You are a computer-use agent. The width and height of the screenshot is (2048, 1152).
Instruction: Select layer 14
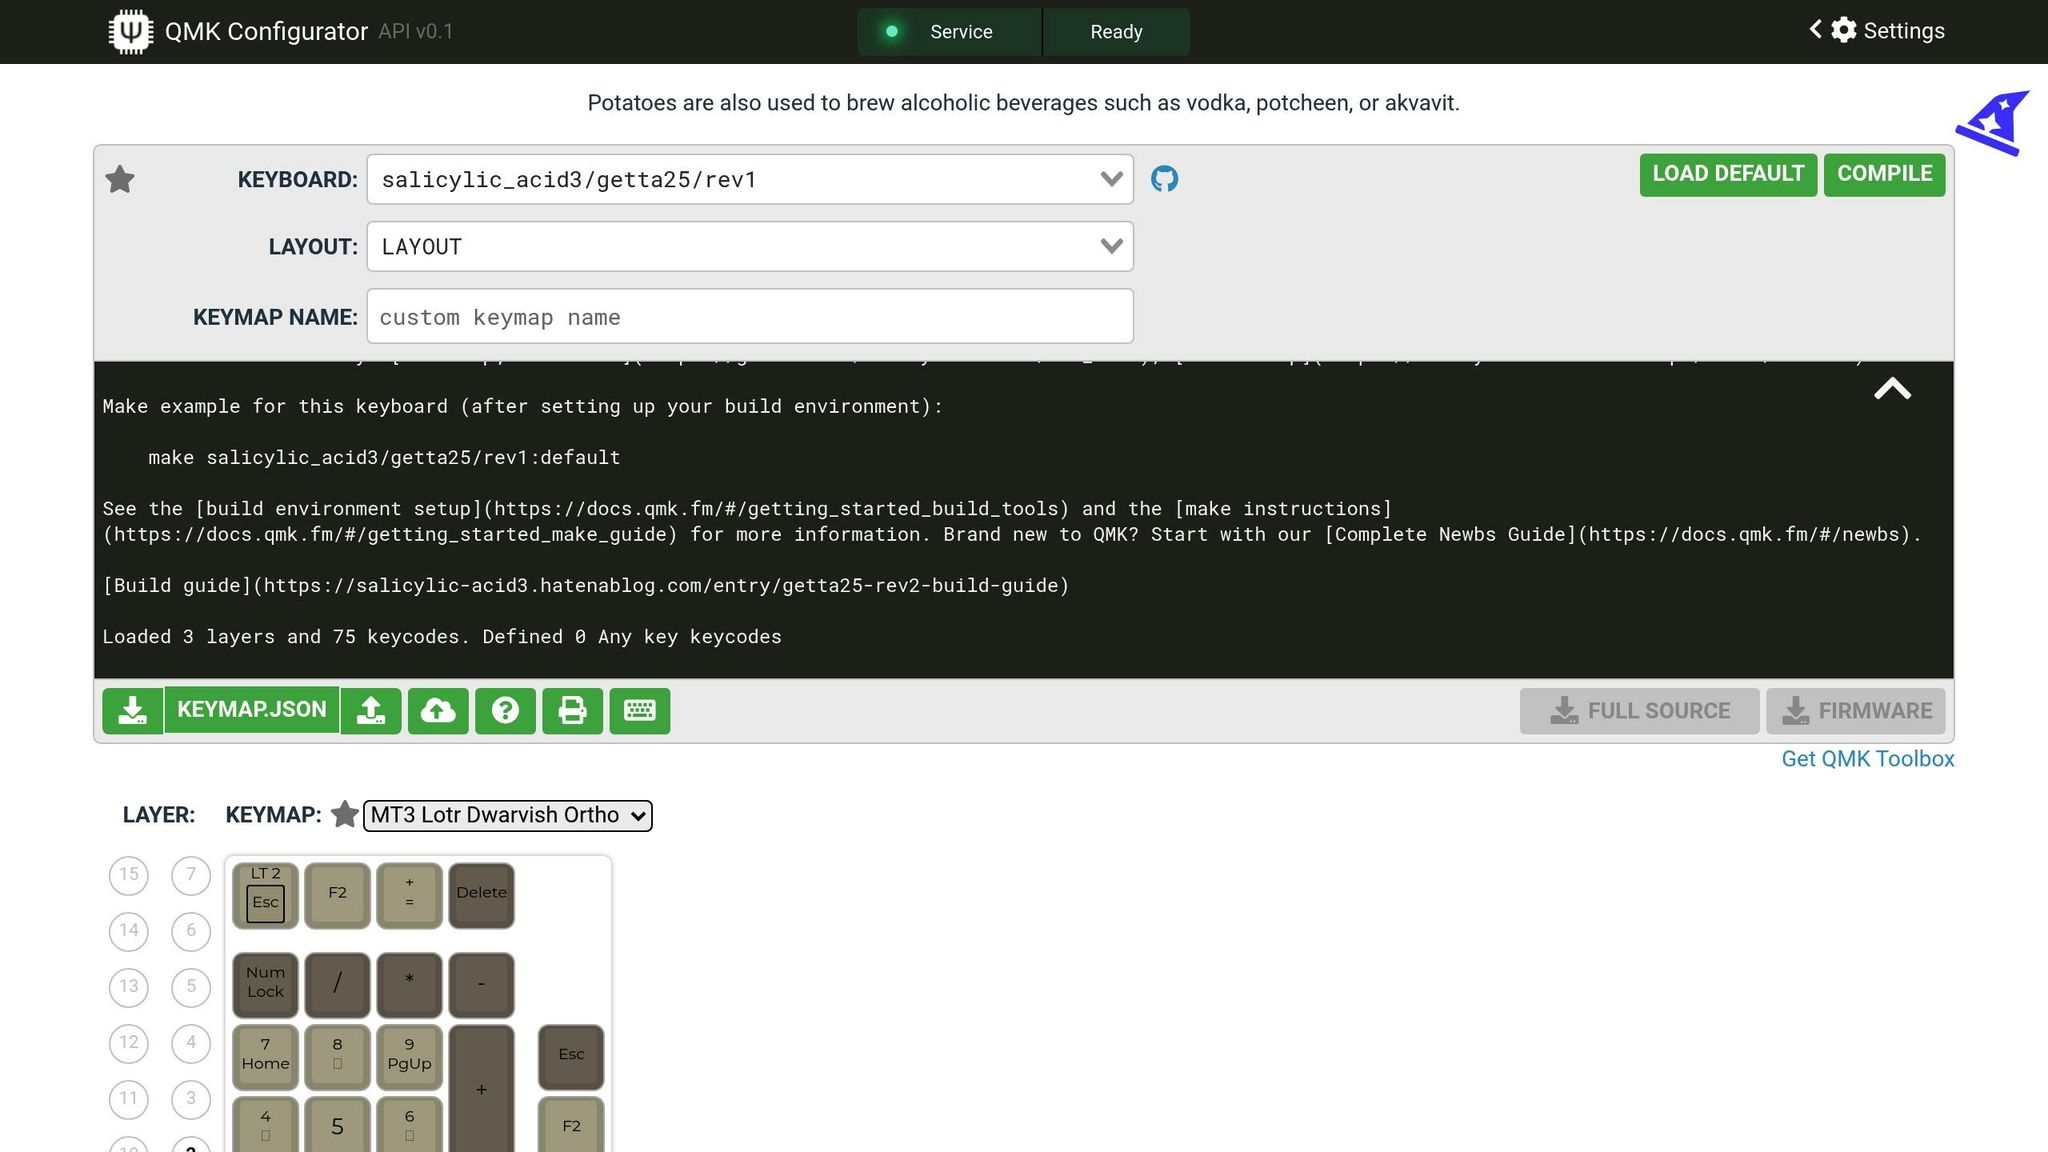click(x=129, y=931)
